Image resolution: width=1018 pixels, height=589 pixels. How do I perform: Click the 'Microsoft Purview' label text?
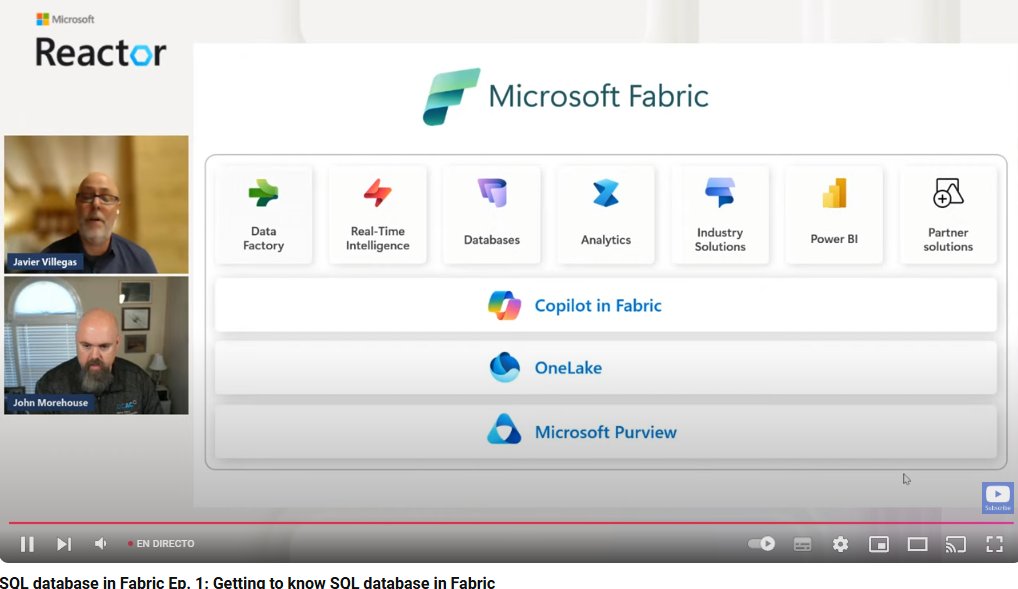[606, 432]
